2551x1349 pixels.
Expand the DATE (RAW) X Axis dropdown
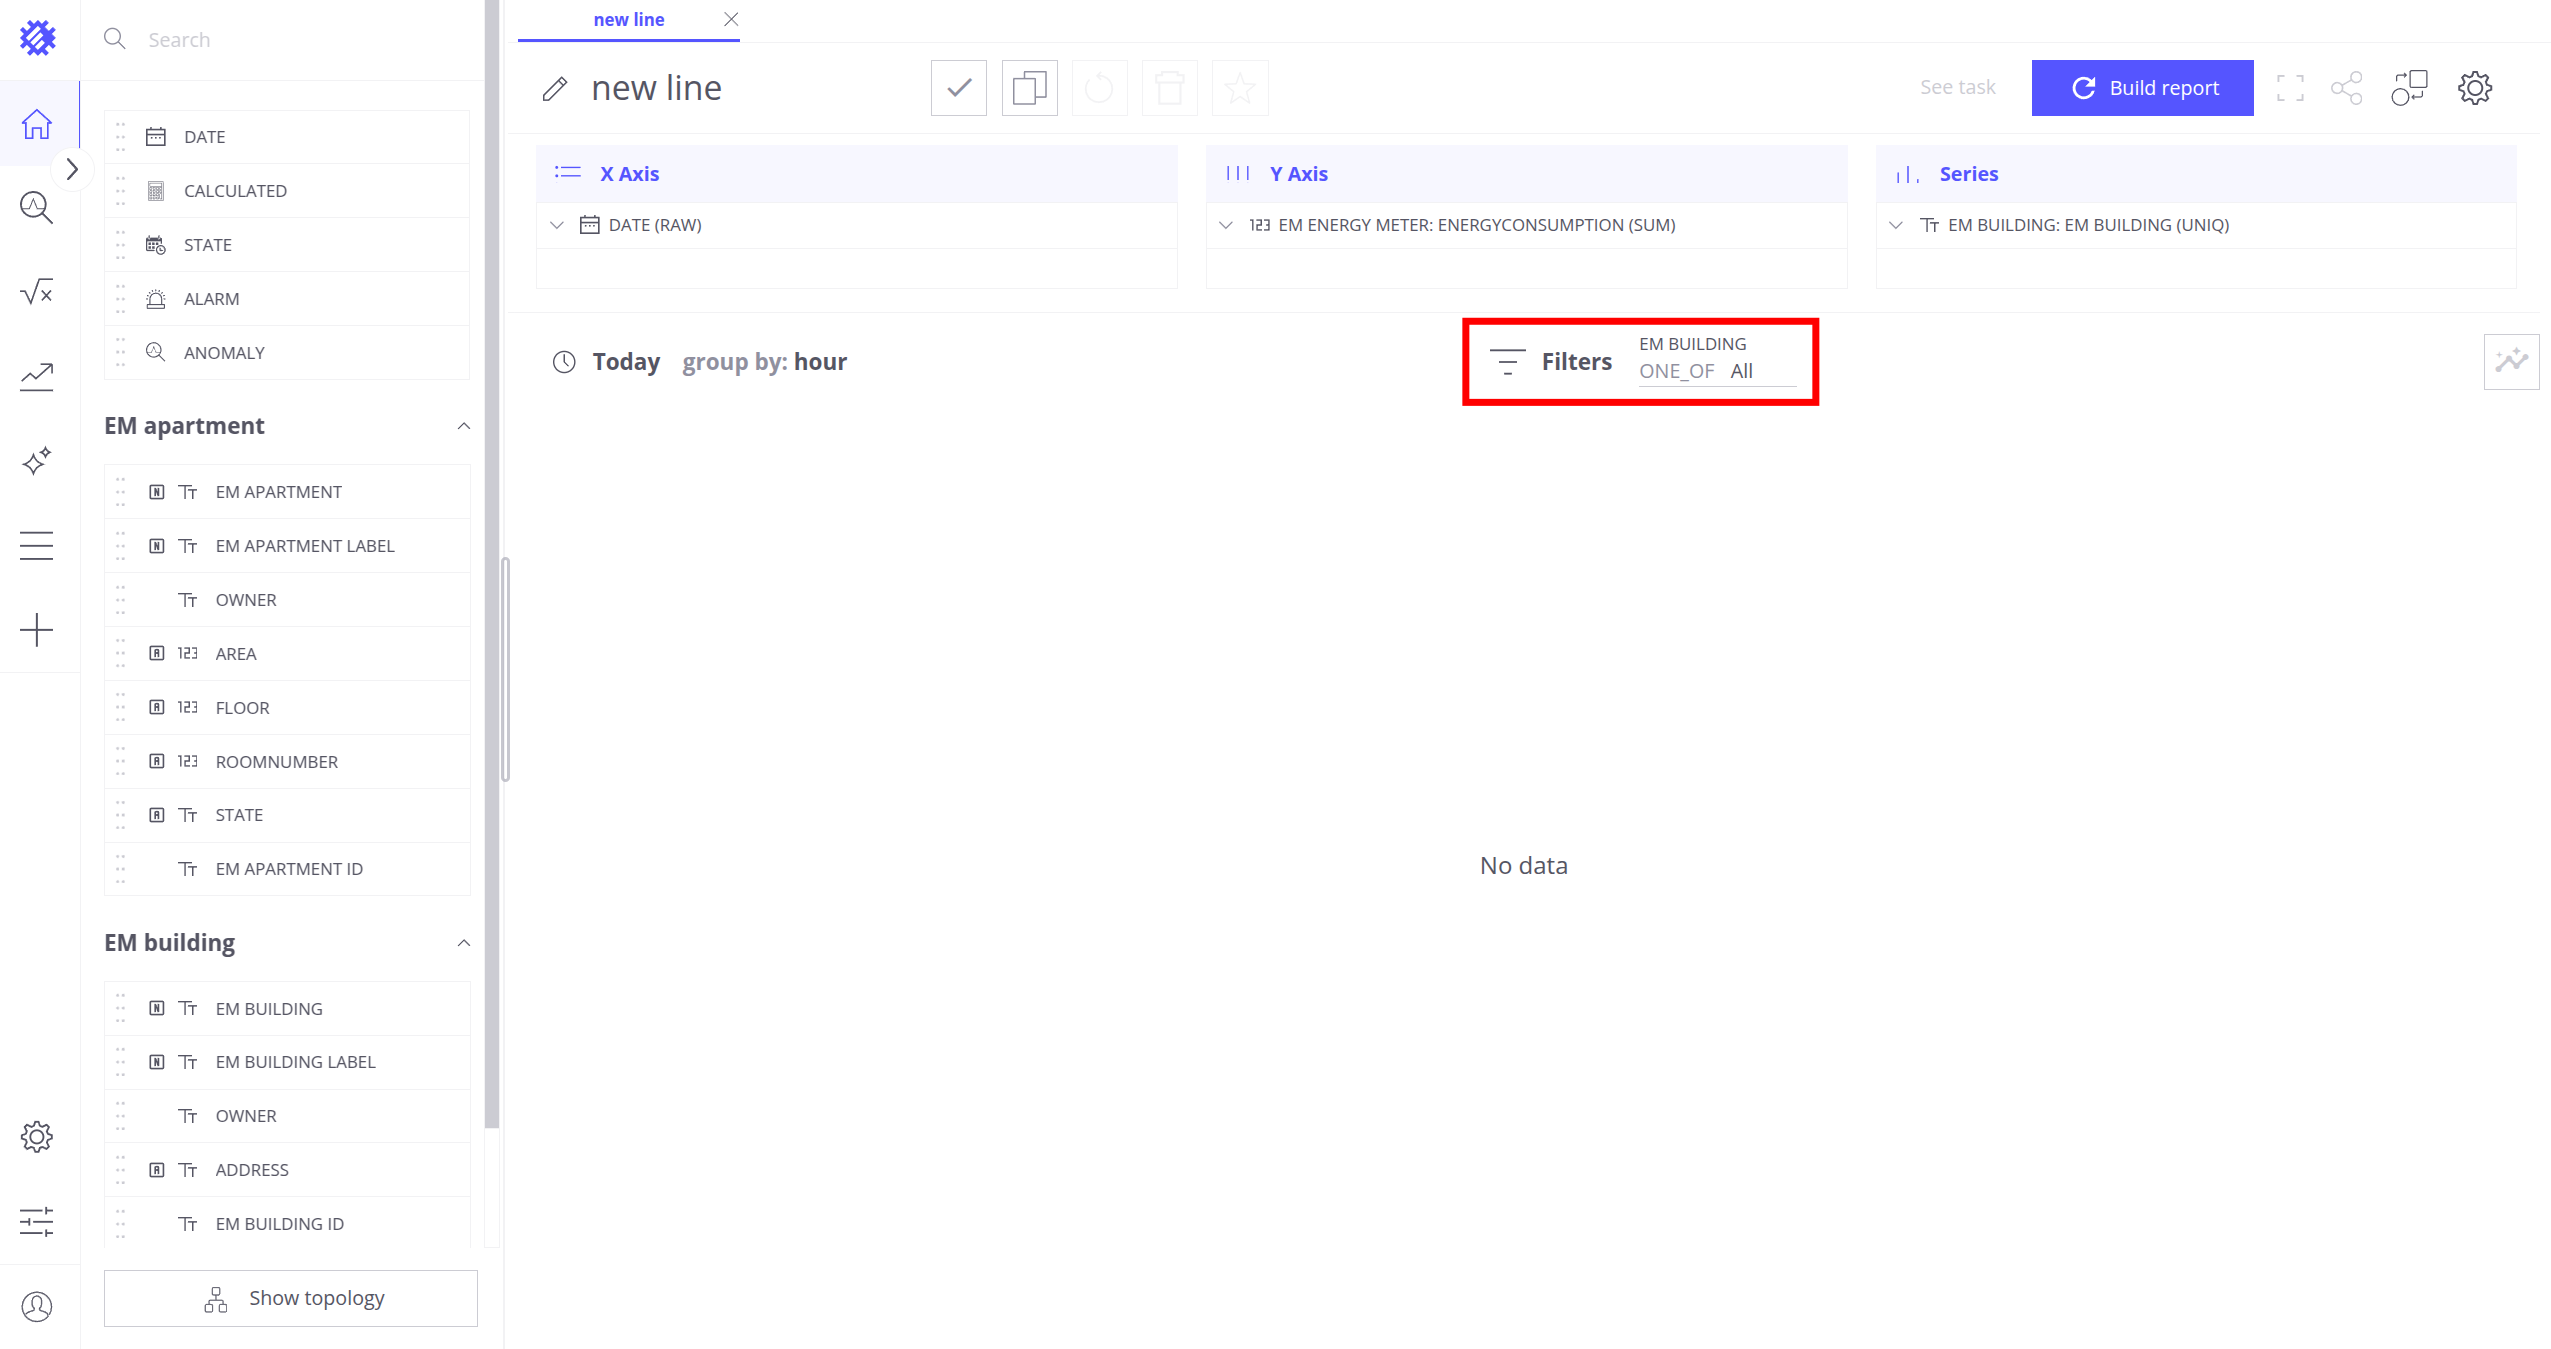click(x=557, y=225)
